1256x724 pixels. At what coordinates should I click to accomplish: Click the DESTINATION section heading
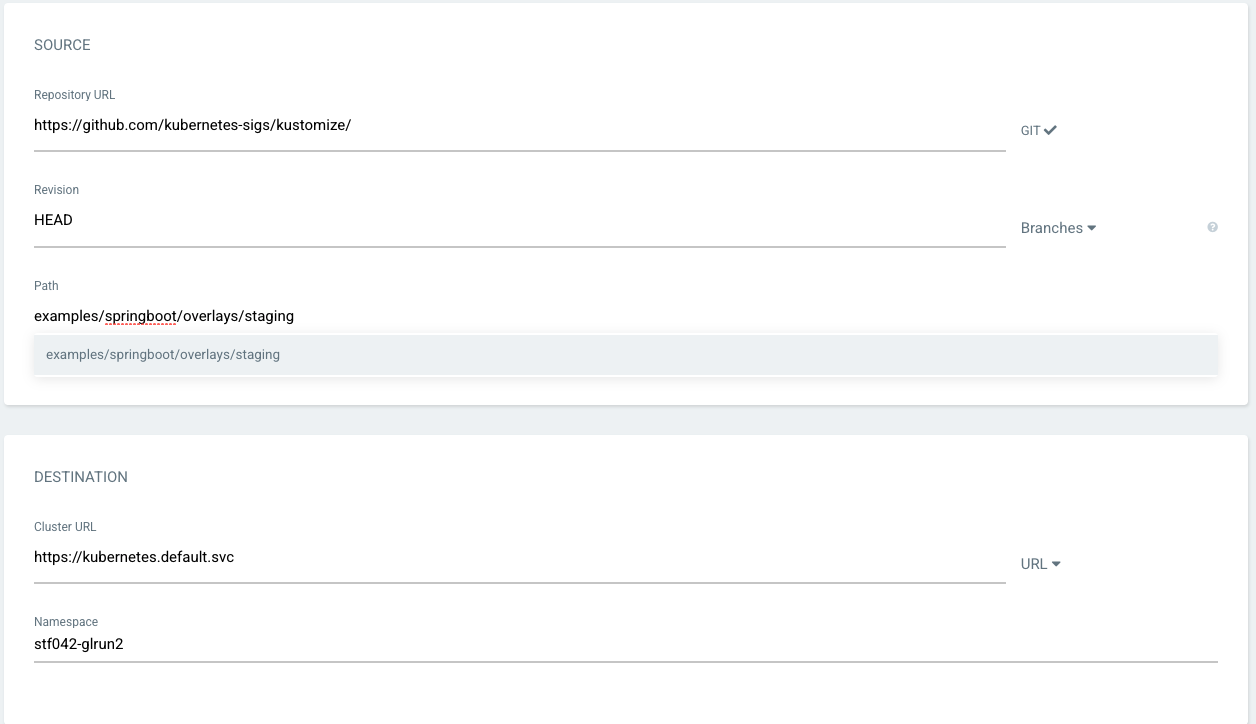point(81,477)
